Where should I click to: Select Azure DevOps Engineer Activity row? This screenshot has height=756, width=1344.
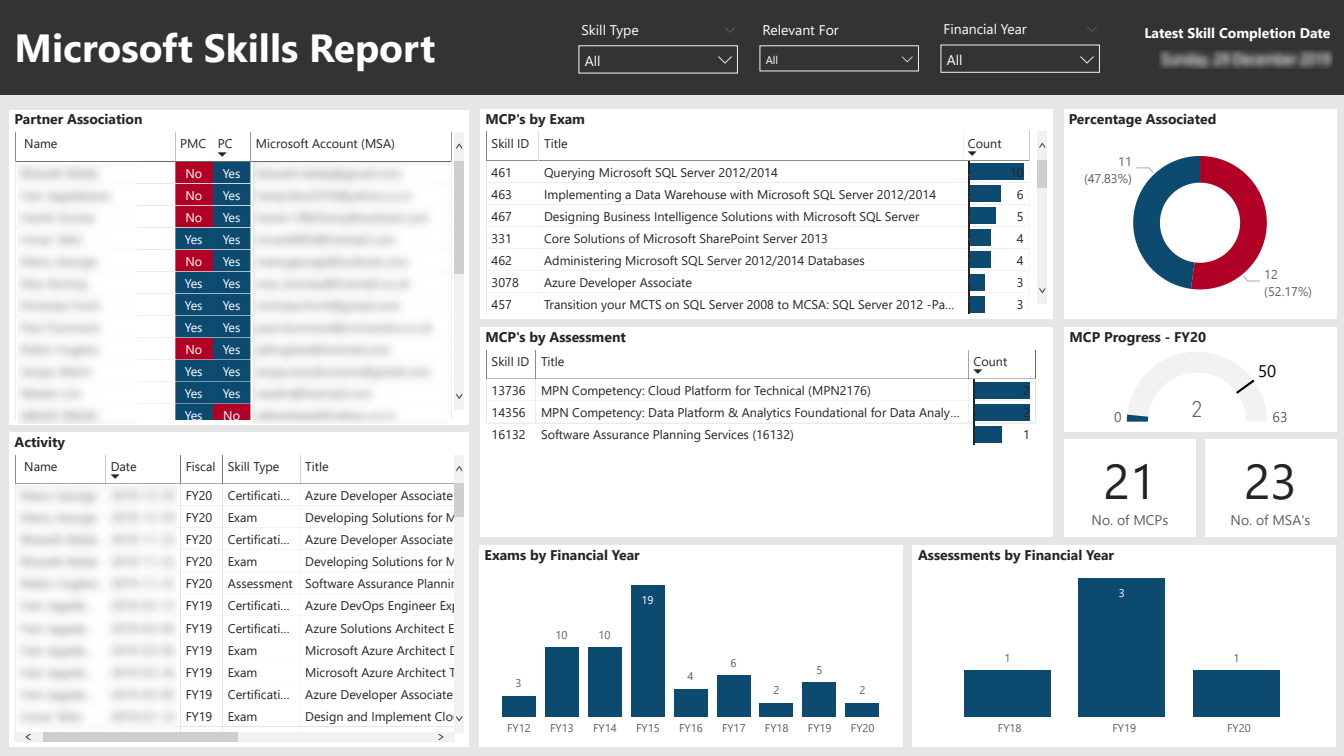236,605
